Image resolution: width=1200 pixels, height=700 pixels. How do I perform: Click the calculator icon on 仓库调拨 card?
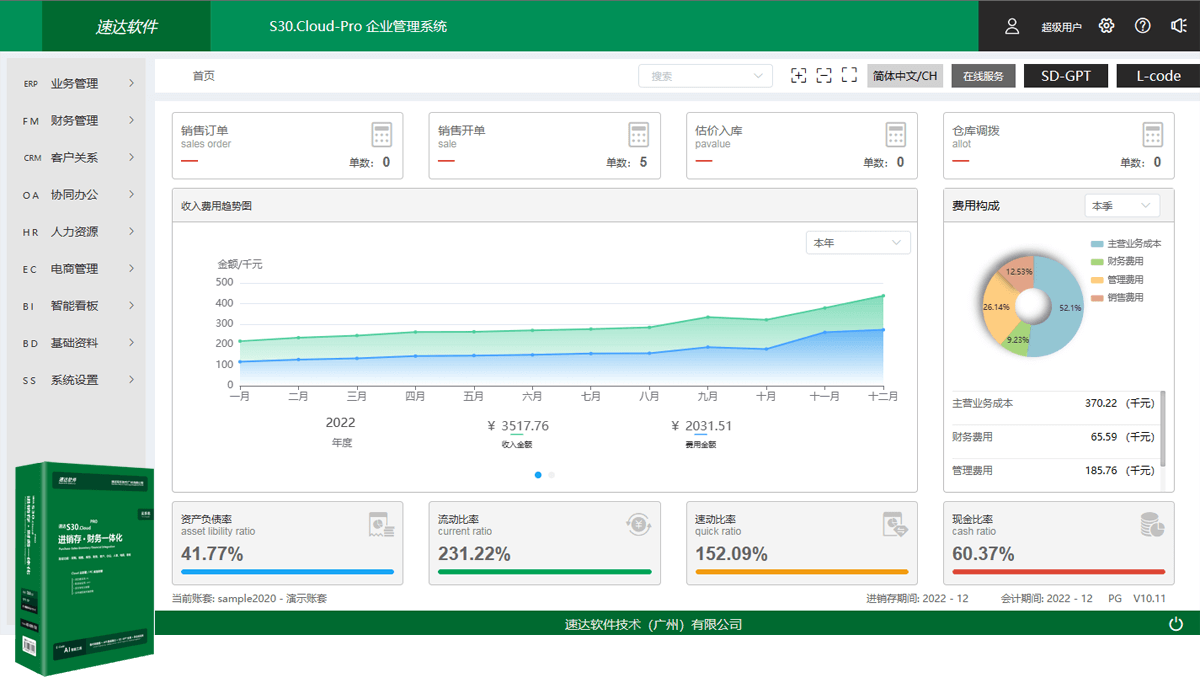1154,135
